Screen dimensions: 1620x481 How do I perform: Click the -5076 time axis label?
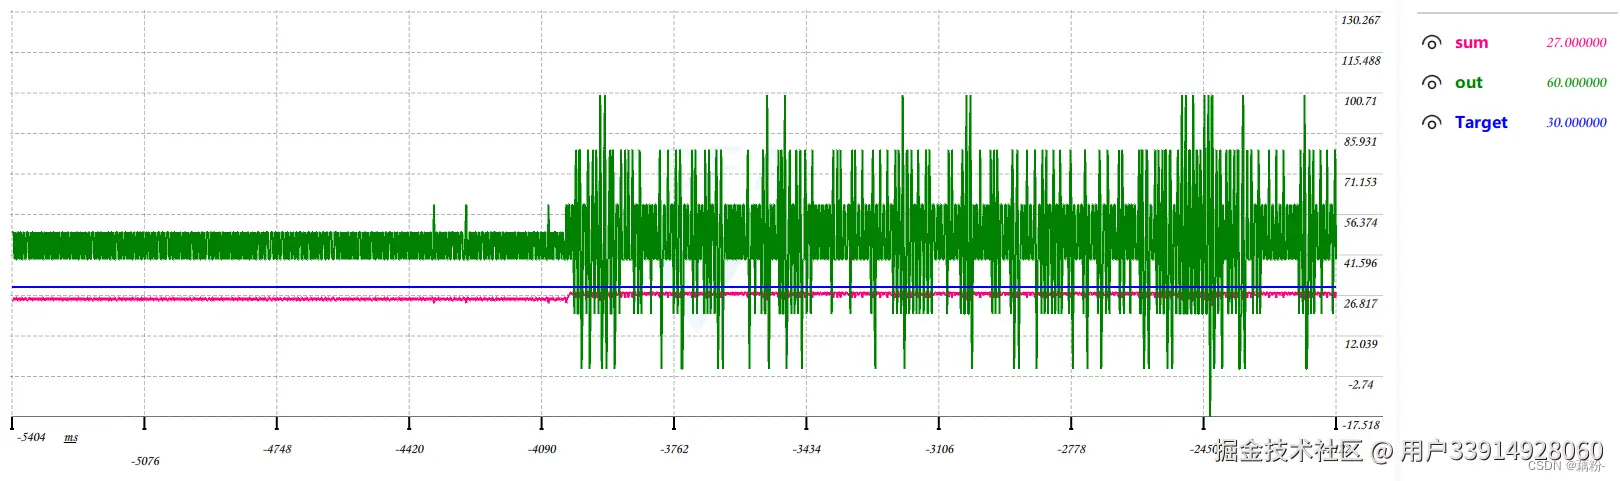pos(145,462)
